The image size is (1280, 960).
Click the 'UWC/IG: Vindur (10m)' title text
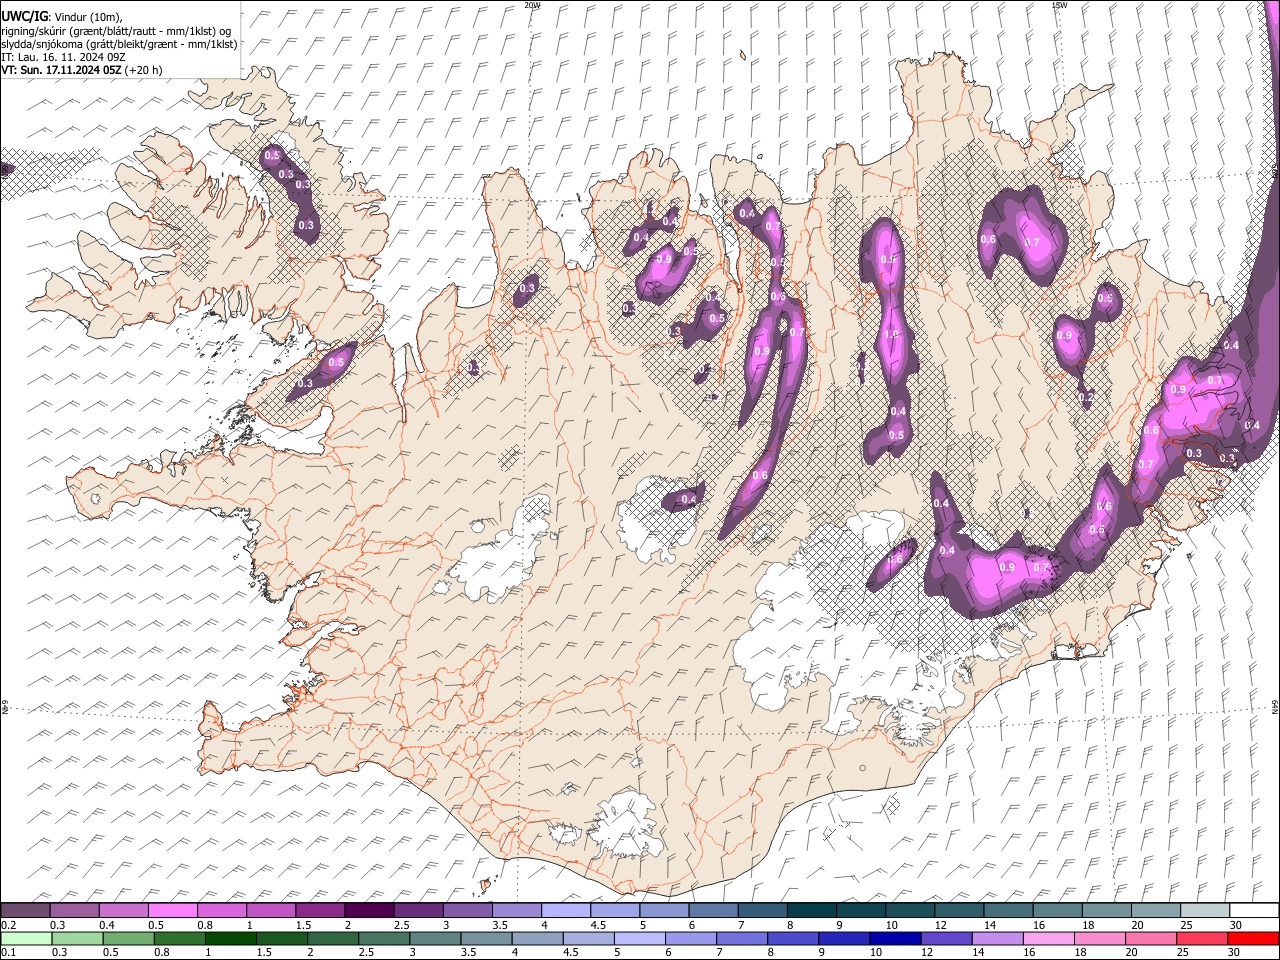pos(62,17)
